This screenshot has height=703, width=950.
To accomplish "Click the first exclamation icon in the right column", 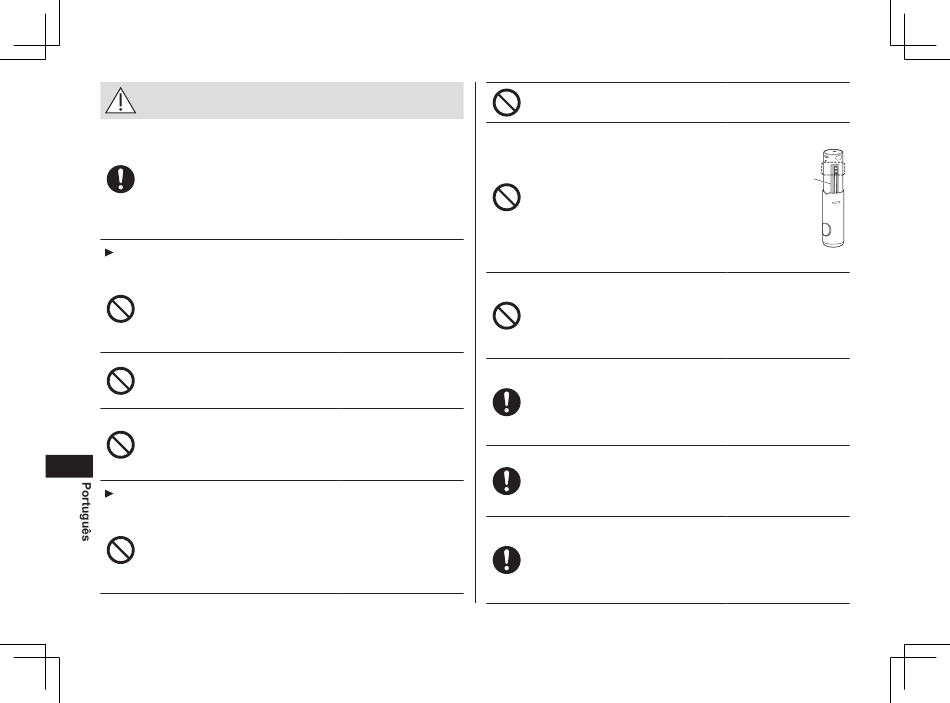I will [507, 402].
